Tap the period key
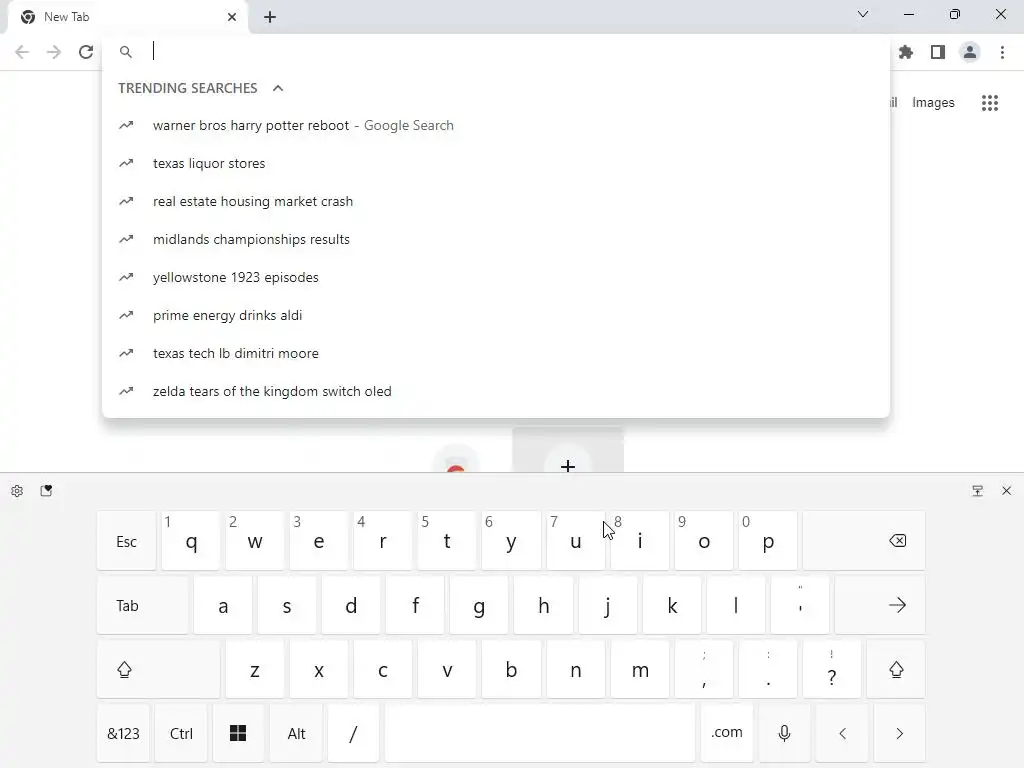This screenshot has height=768, width=1024. click(x=768, y=669)
